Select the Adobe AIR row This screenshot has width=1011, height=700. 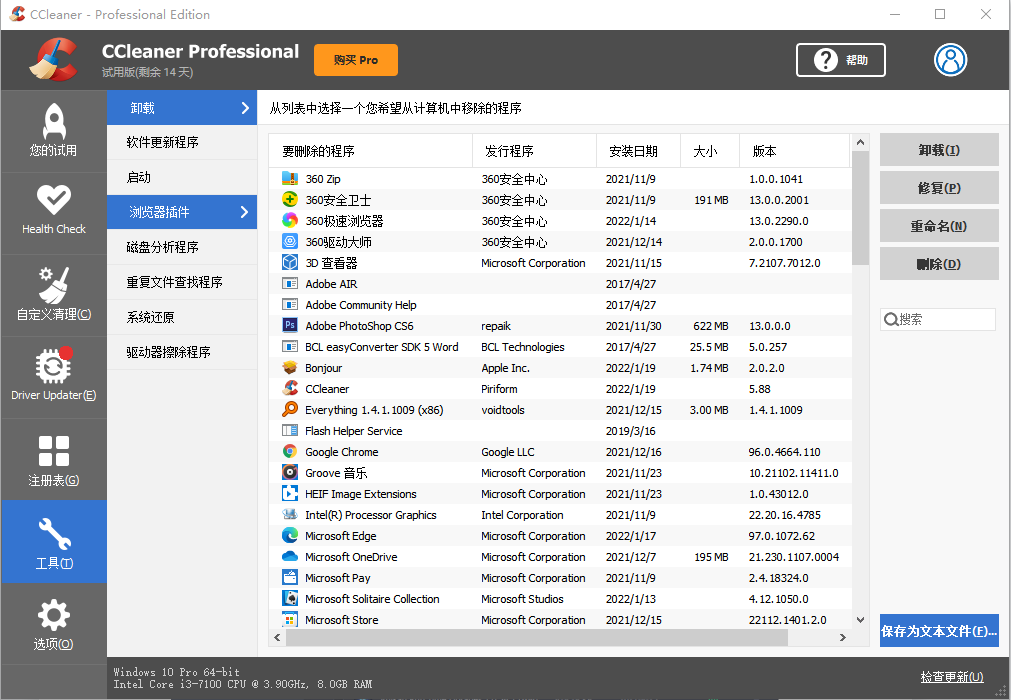click(x=560, y=284)
